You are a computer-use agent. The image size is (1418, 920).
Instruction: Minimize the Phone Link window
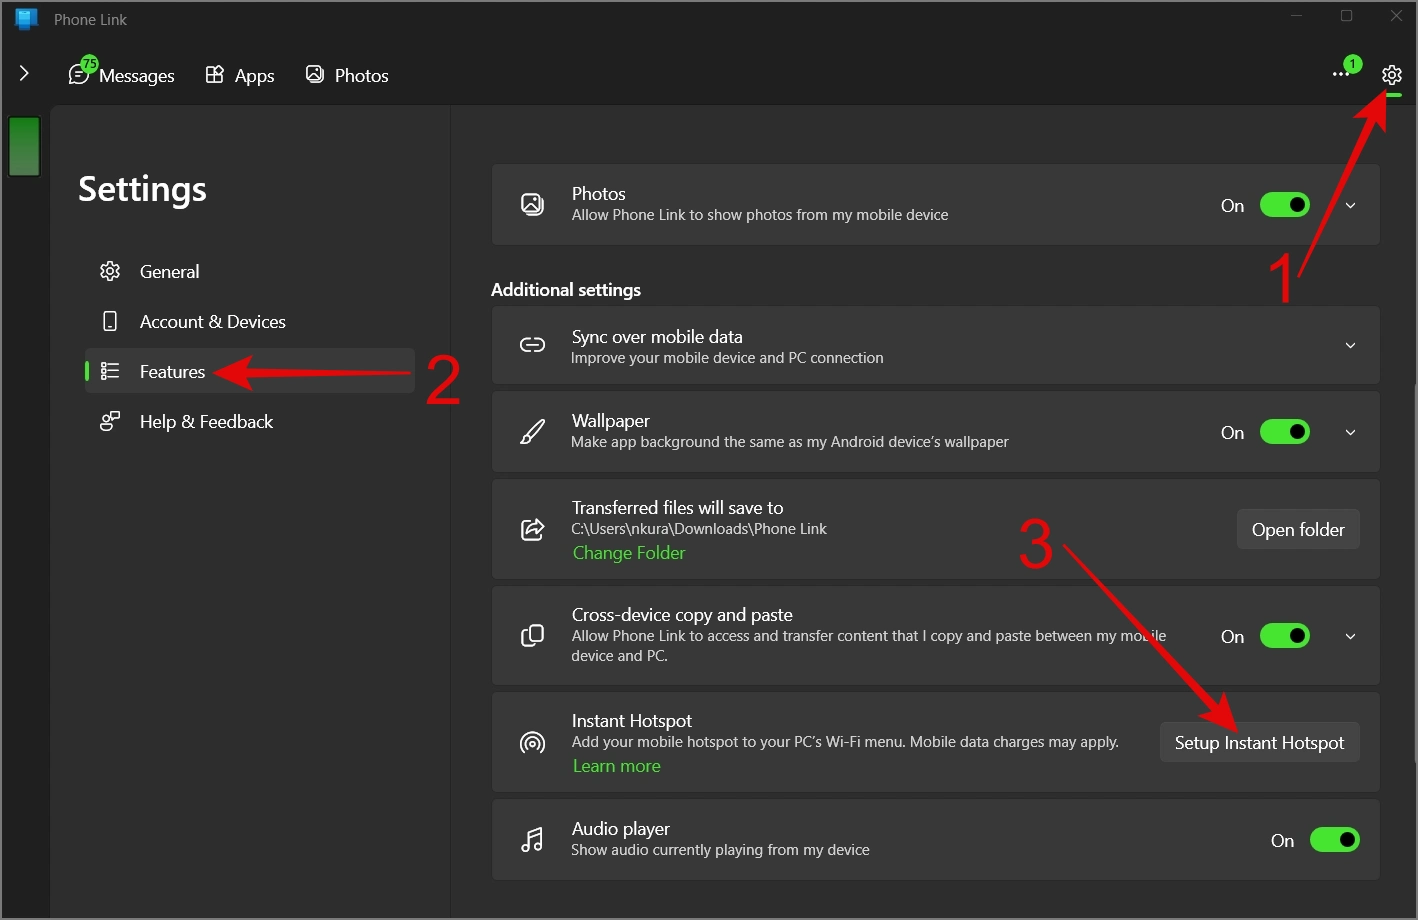tap(1297, 16)
